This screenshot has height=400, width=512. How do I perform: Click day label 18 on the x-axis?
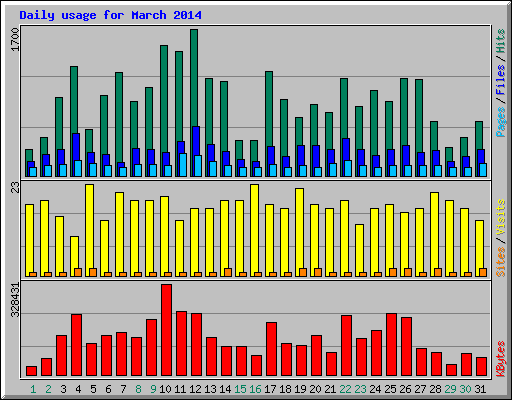285,389
